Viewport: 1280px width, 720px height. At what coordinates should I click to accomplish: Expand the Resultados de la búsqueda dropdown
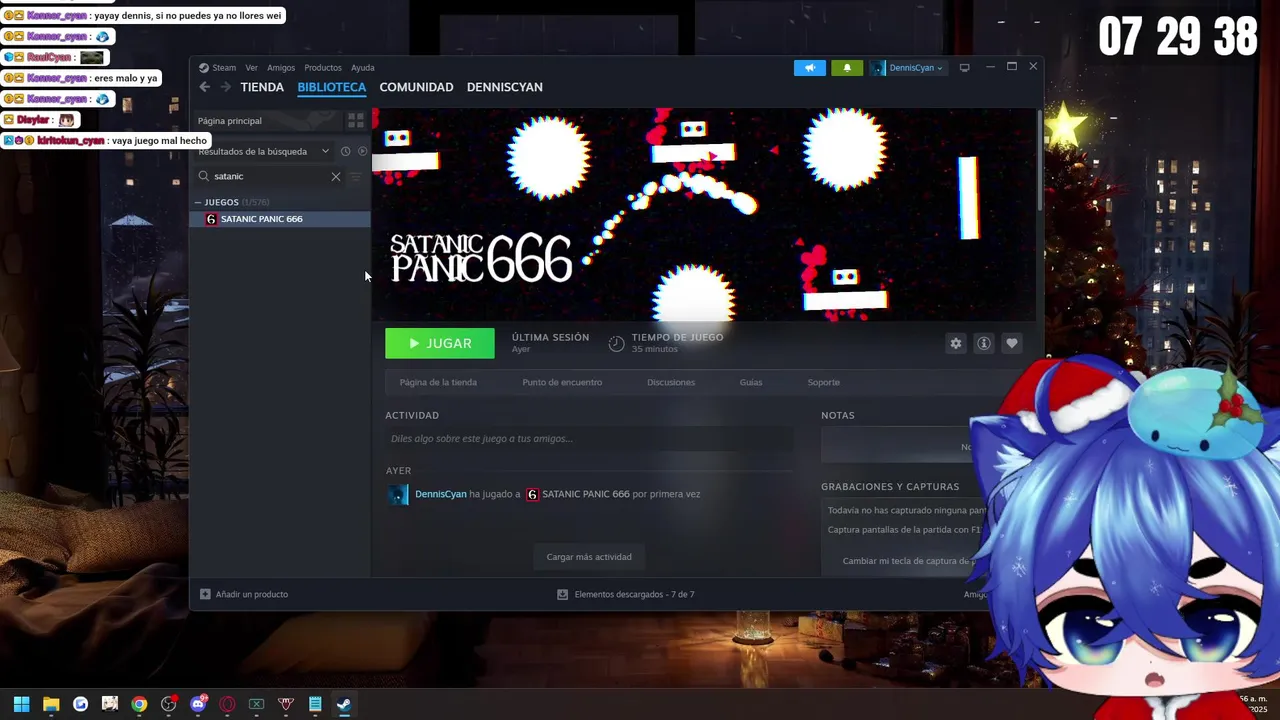[264, 151]
